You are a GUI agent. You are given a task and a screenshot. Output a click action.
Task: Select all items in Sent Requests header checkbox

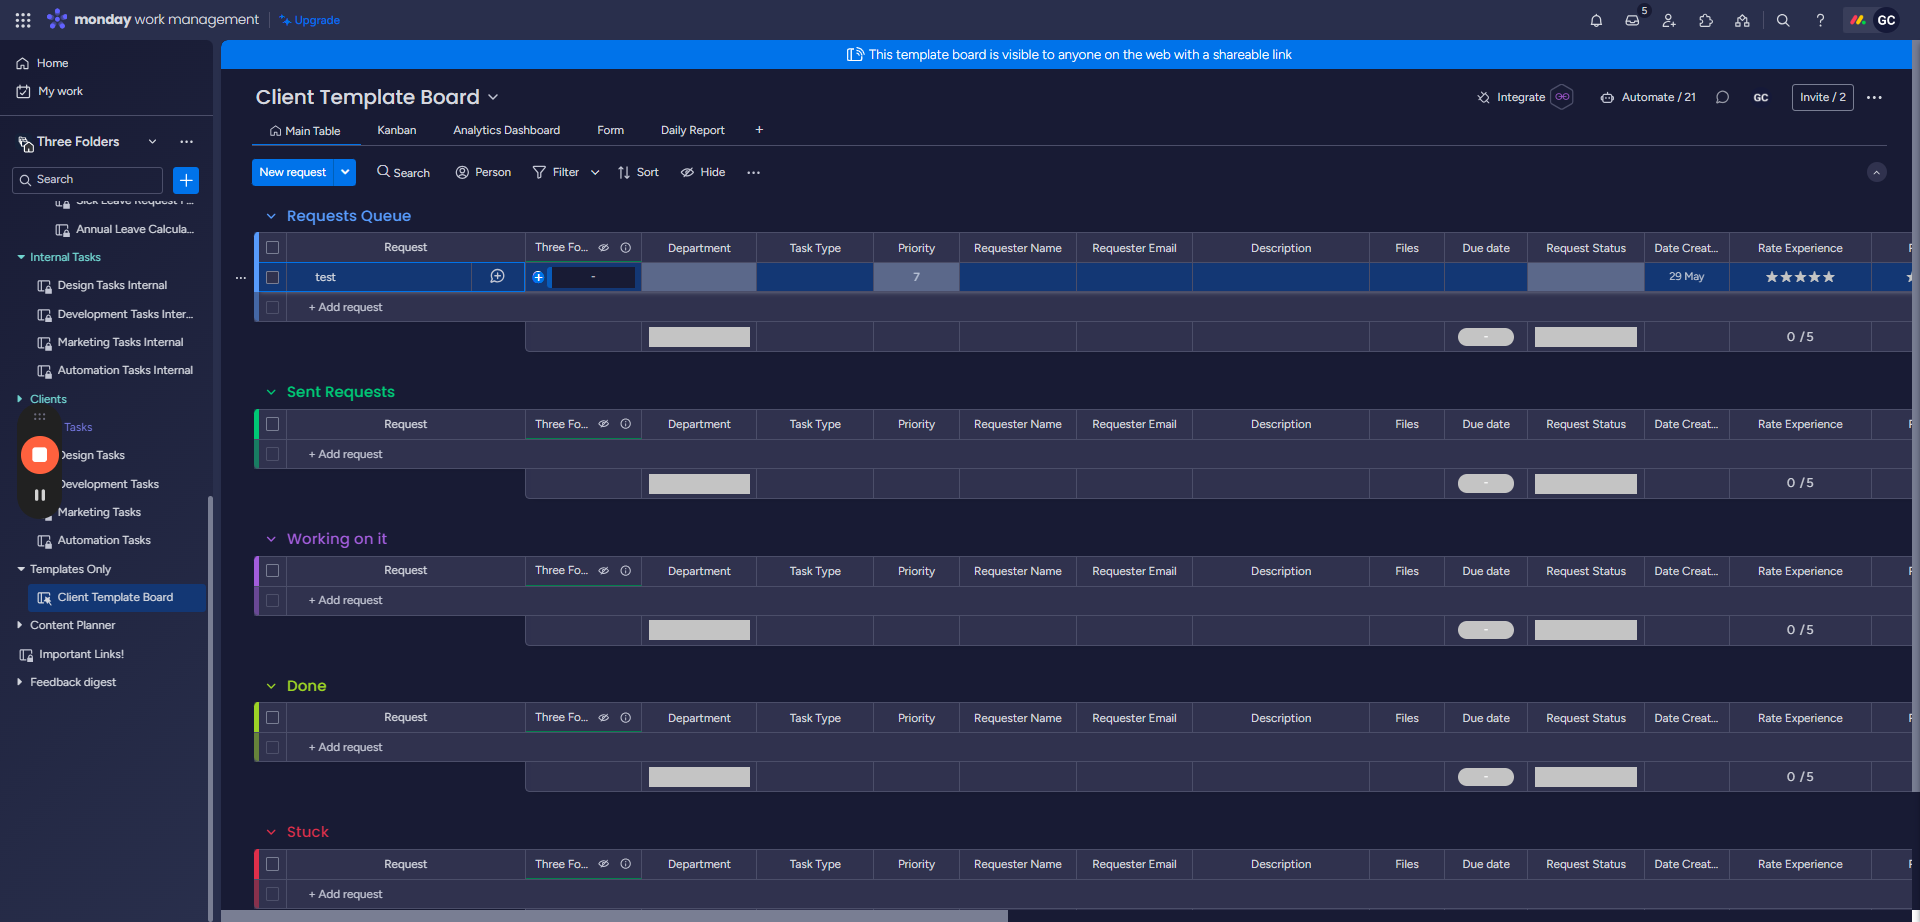point(272,424)
